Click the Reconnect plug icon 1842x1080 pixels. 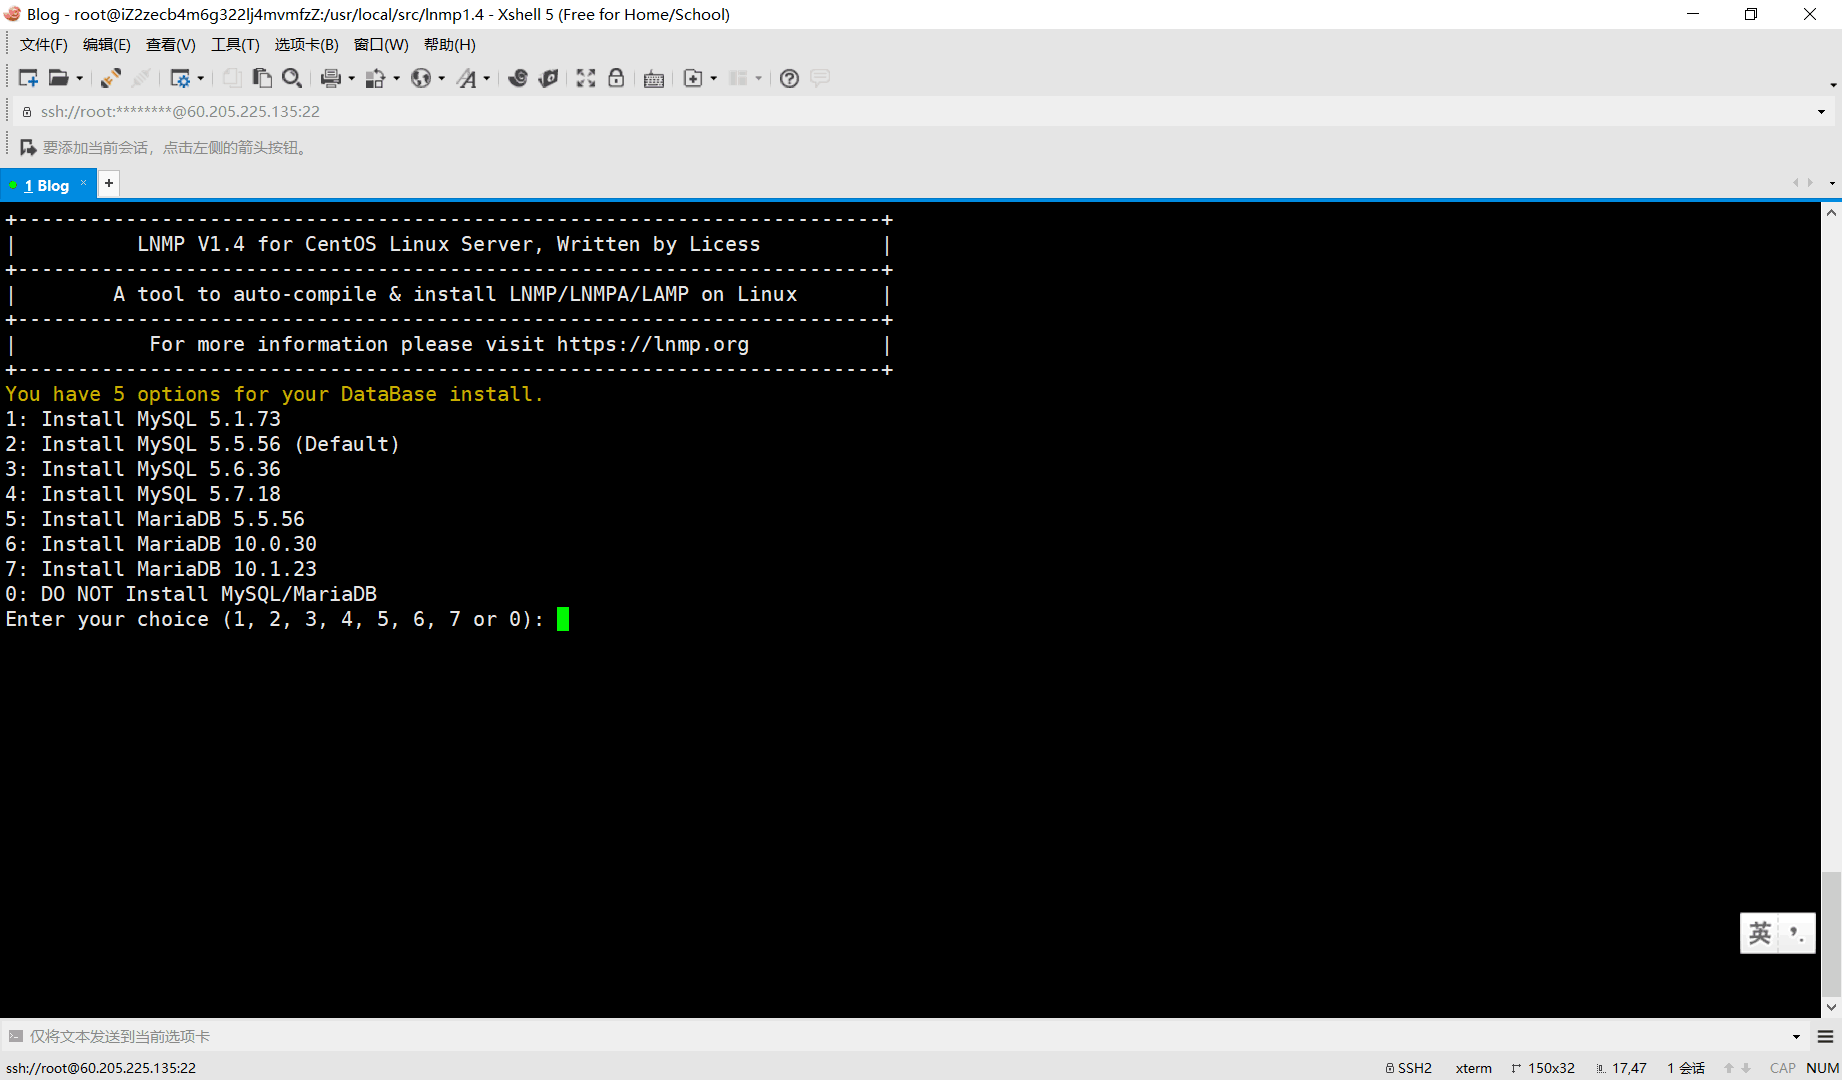tap(111, 78)
